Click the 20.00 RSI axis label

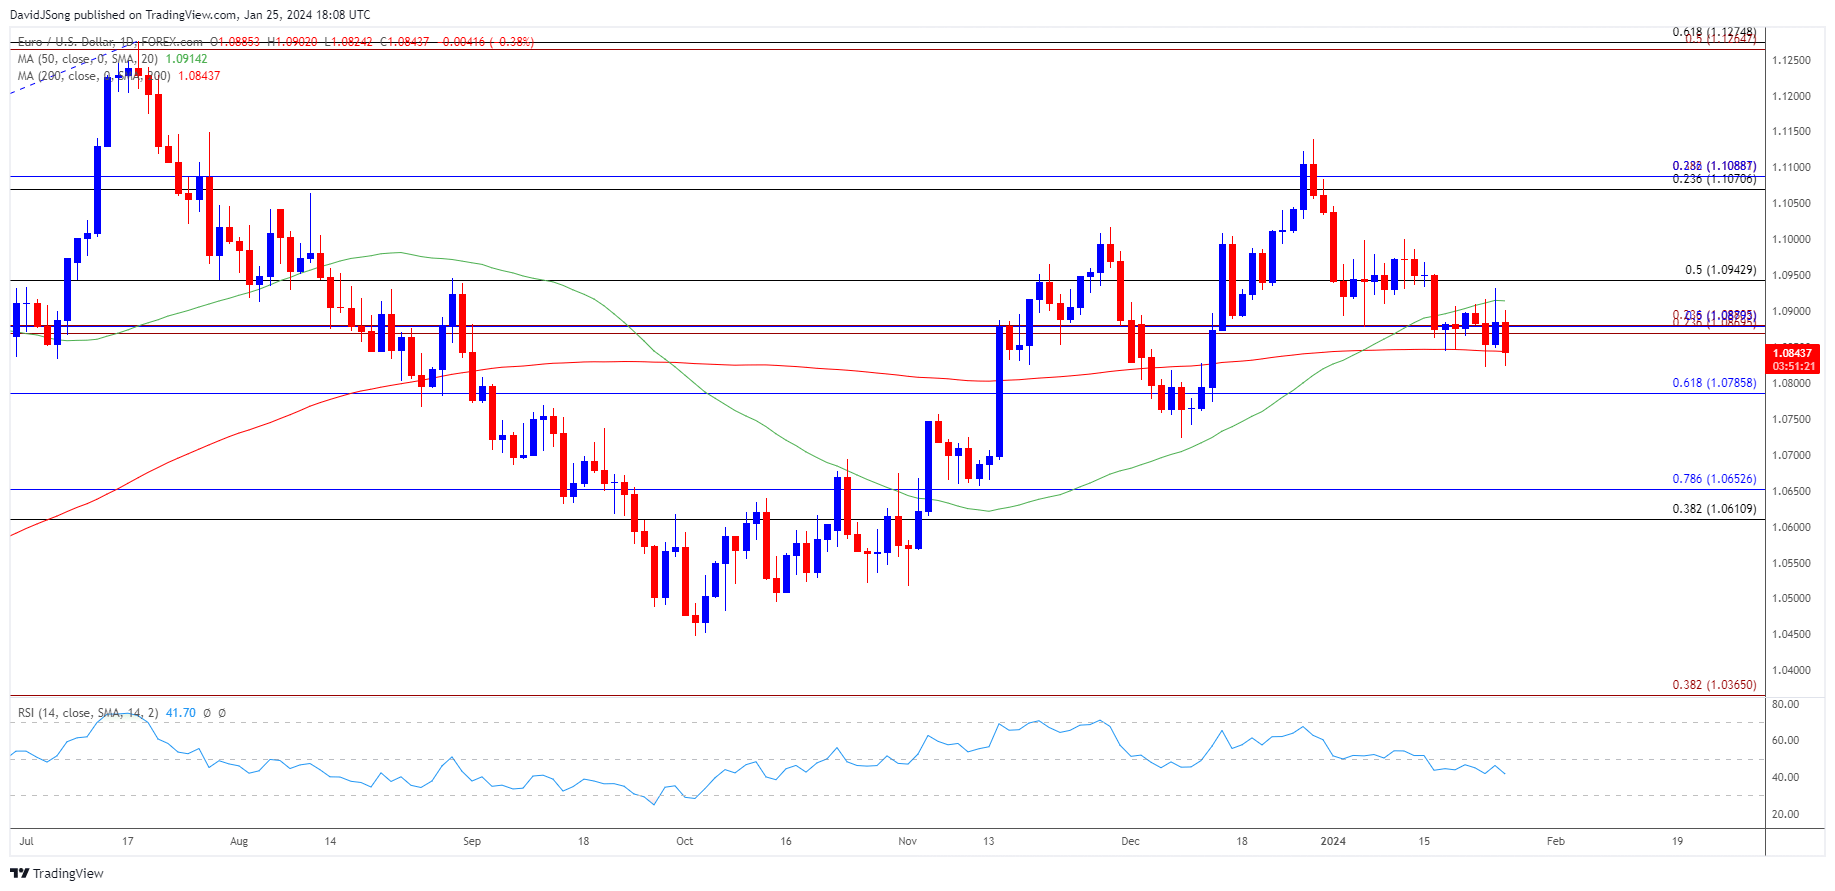(x=1785, y=815)
